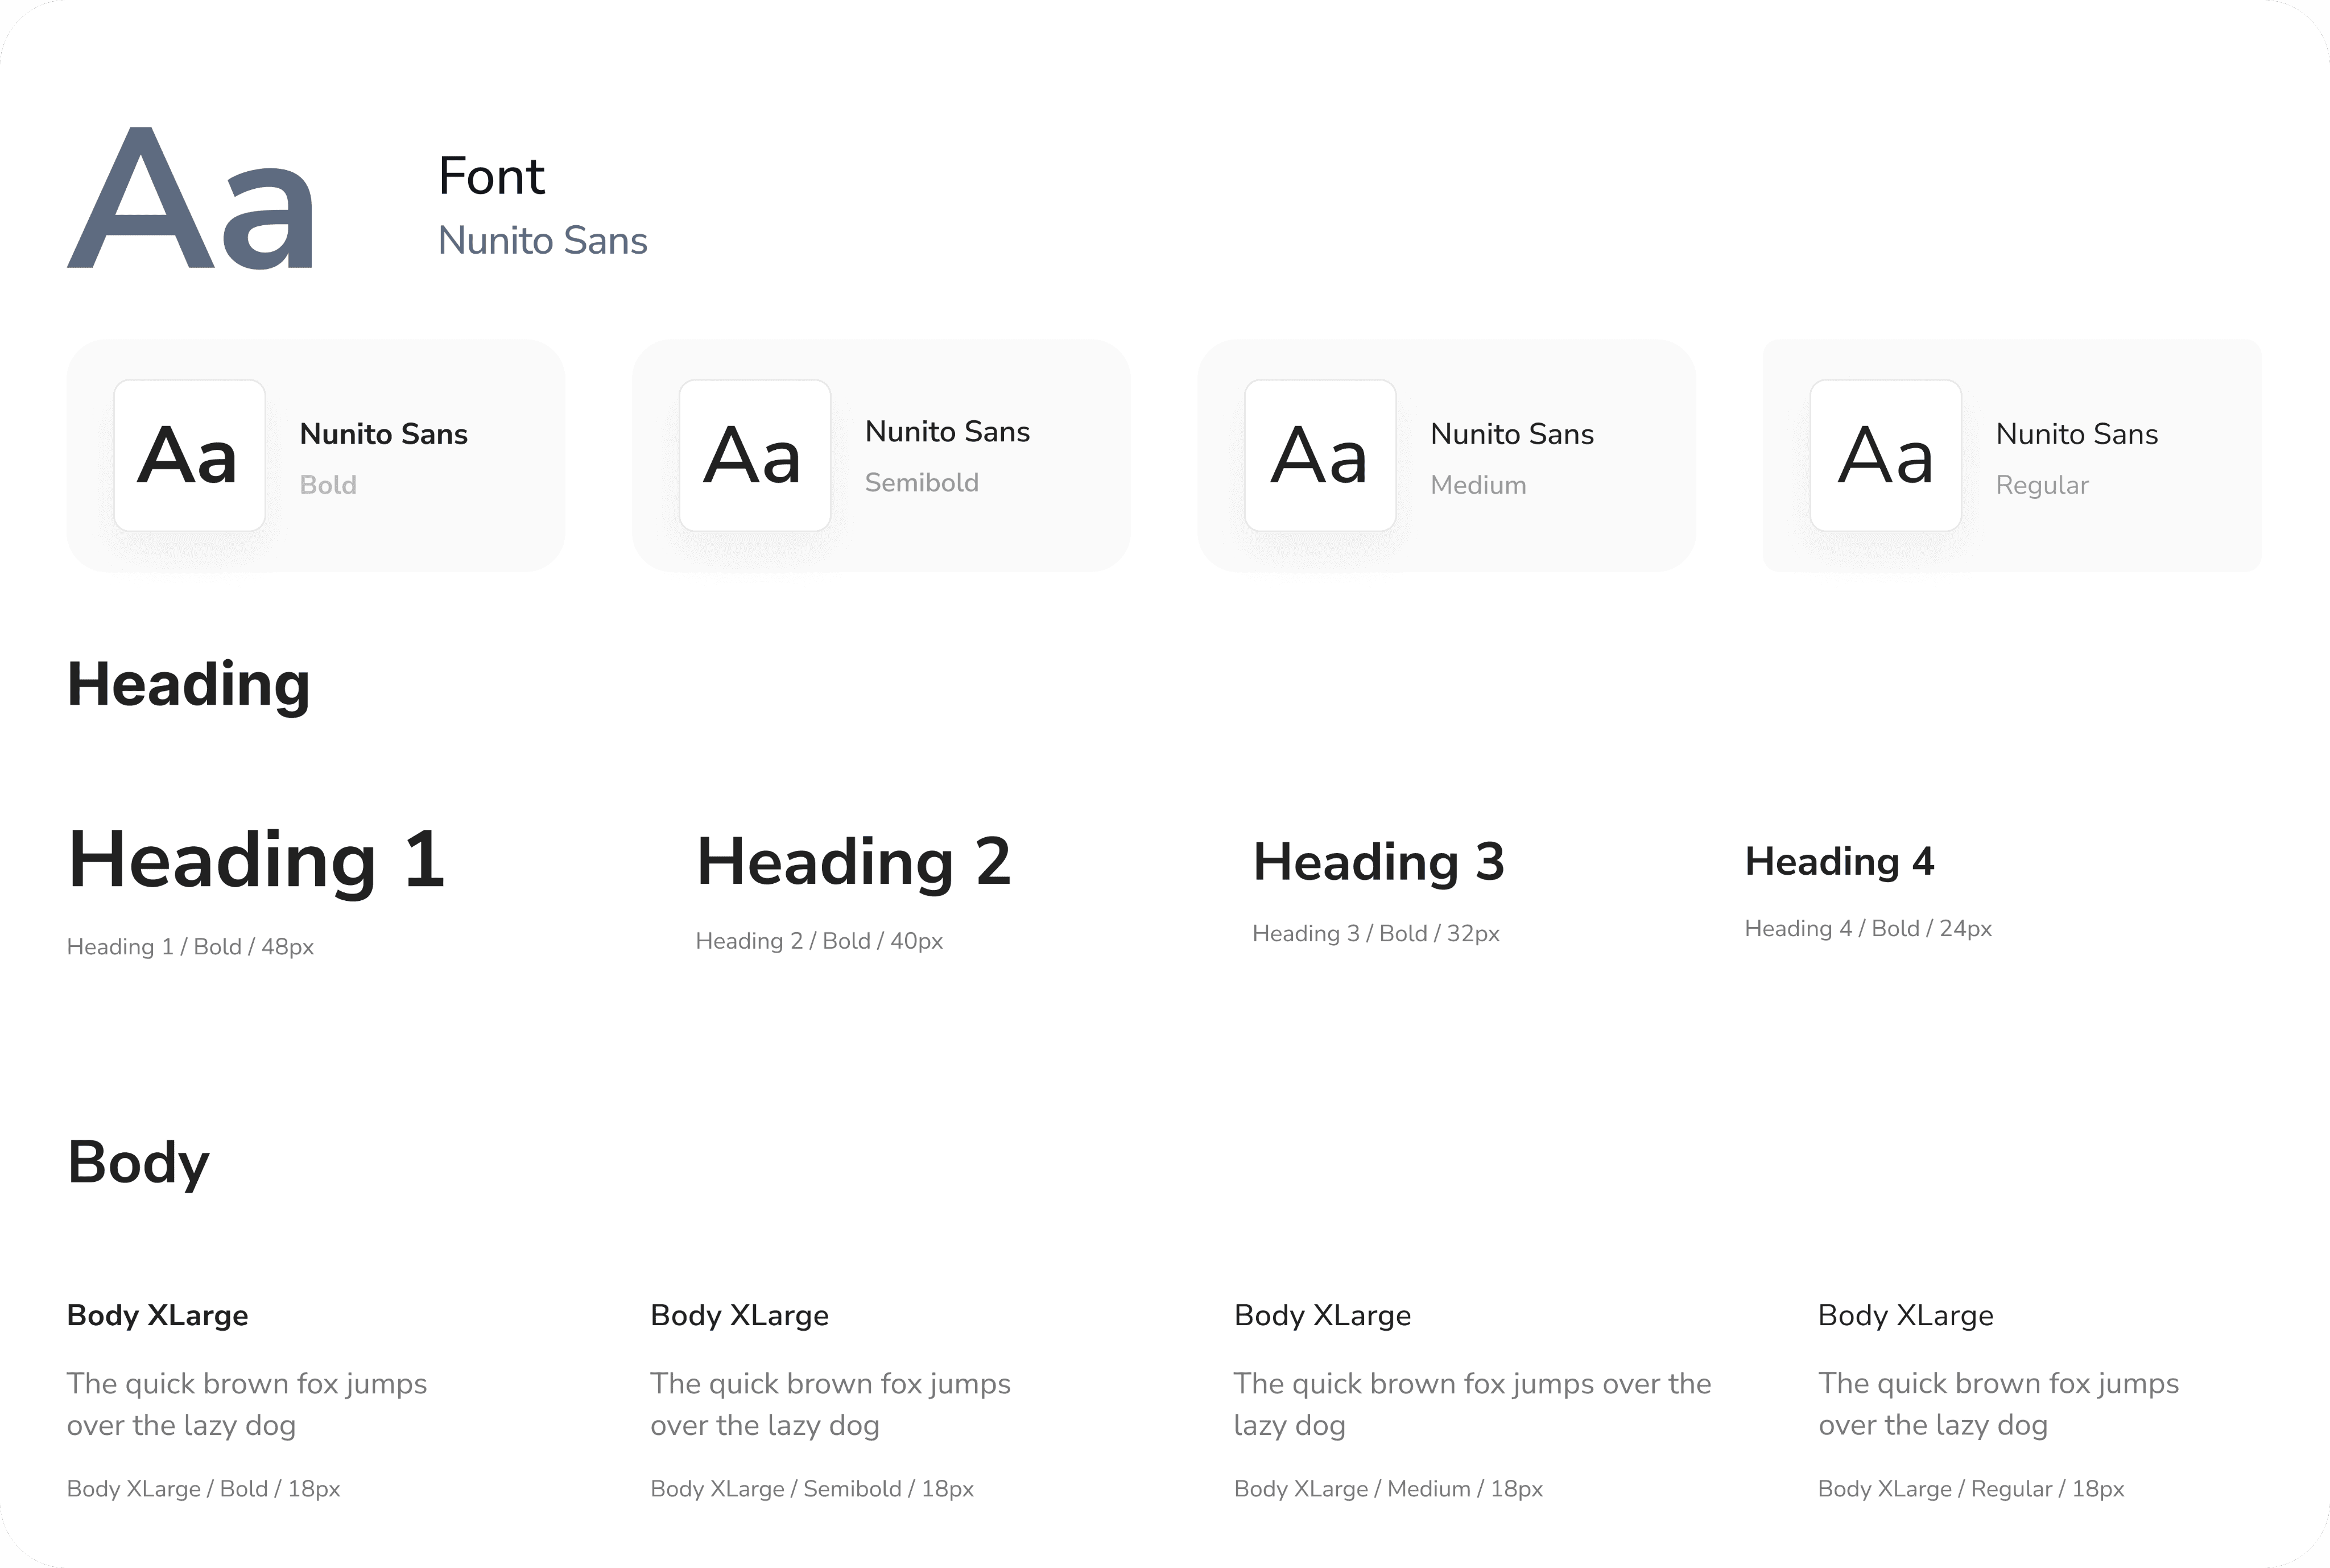
Task: Click the Aa tile for Medium
Action: pos(1319,455)
